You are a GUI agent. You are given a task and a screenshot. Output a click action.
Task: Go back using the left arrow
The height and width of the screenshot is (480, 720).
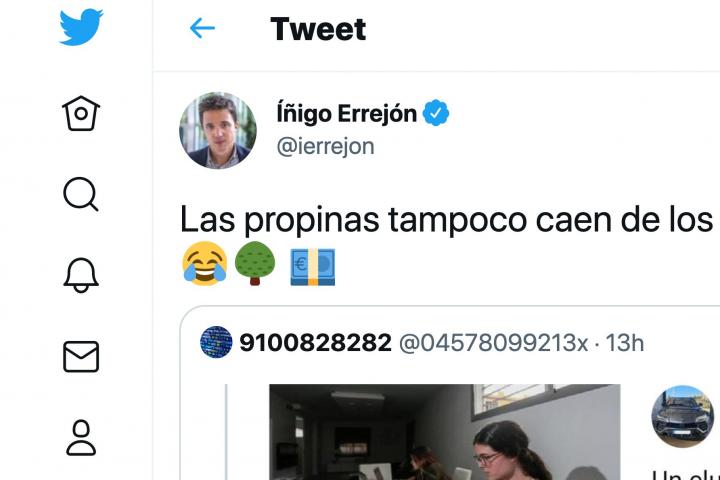tap(202, 28)
